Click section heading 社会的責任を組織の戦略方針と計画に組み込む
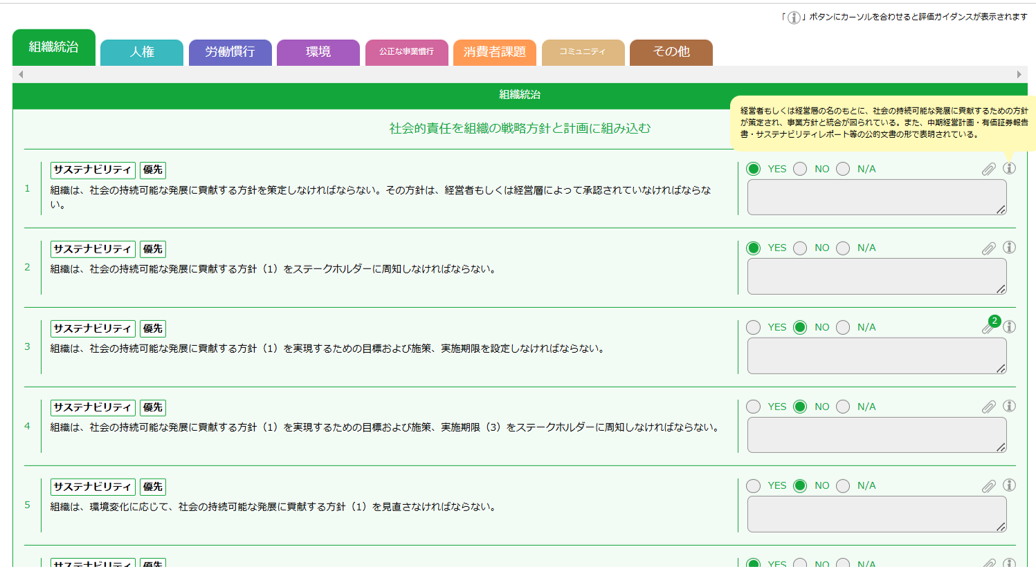This screenshot has width=1036, height=567. (x=520, y=128)
